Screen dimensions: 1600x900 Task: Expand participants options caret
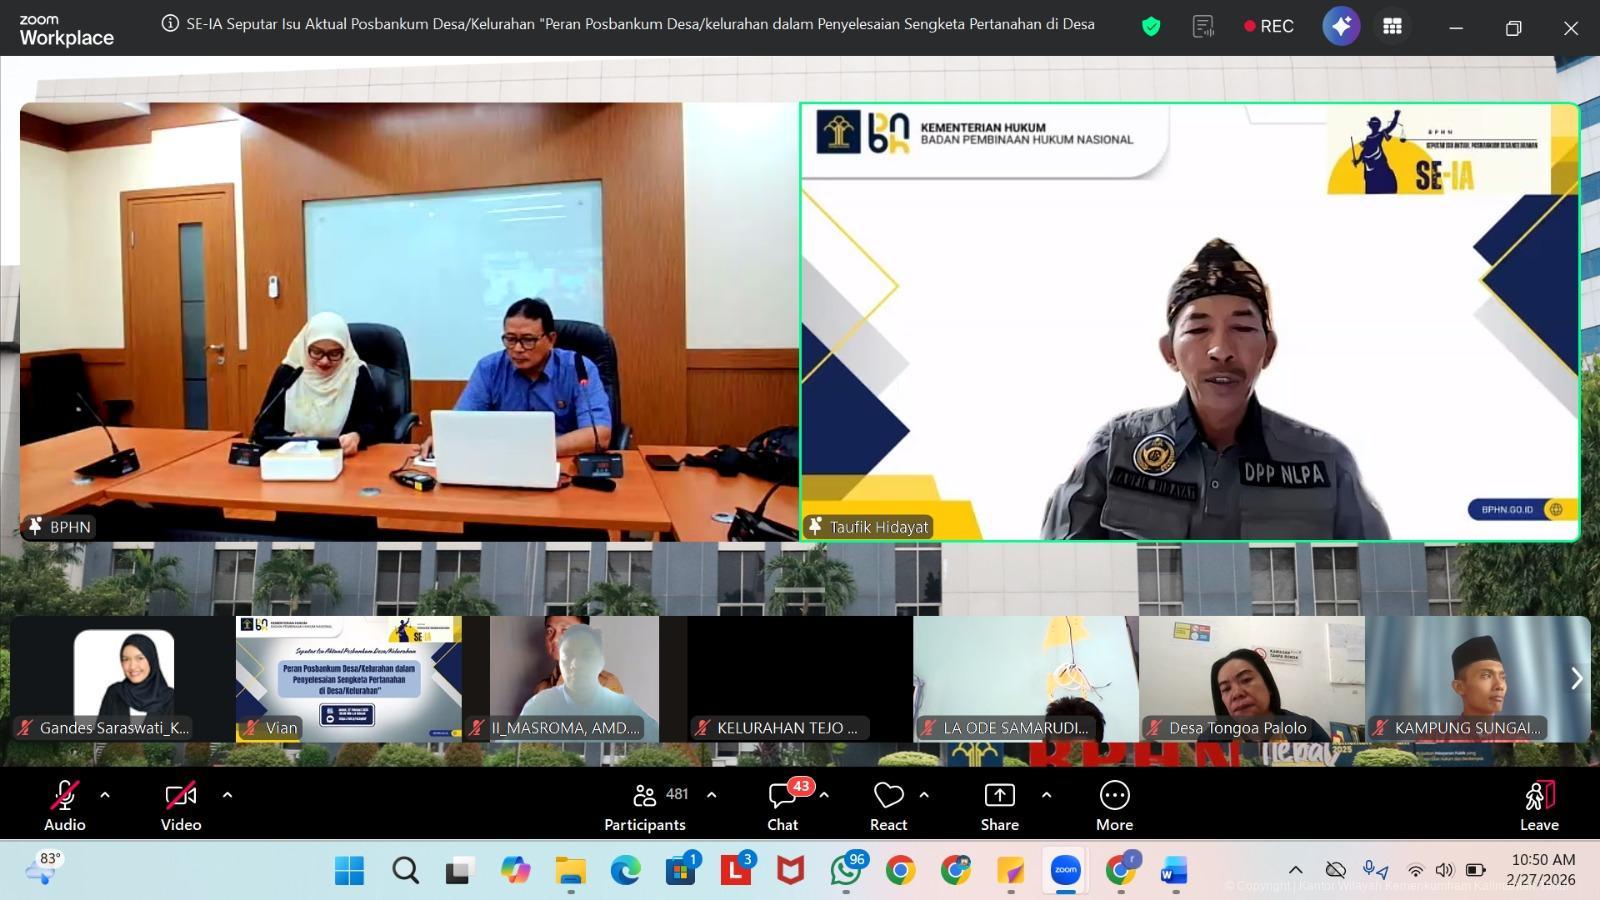pyautogui.click(x=711, y=795)
